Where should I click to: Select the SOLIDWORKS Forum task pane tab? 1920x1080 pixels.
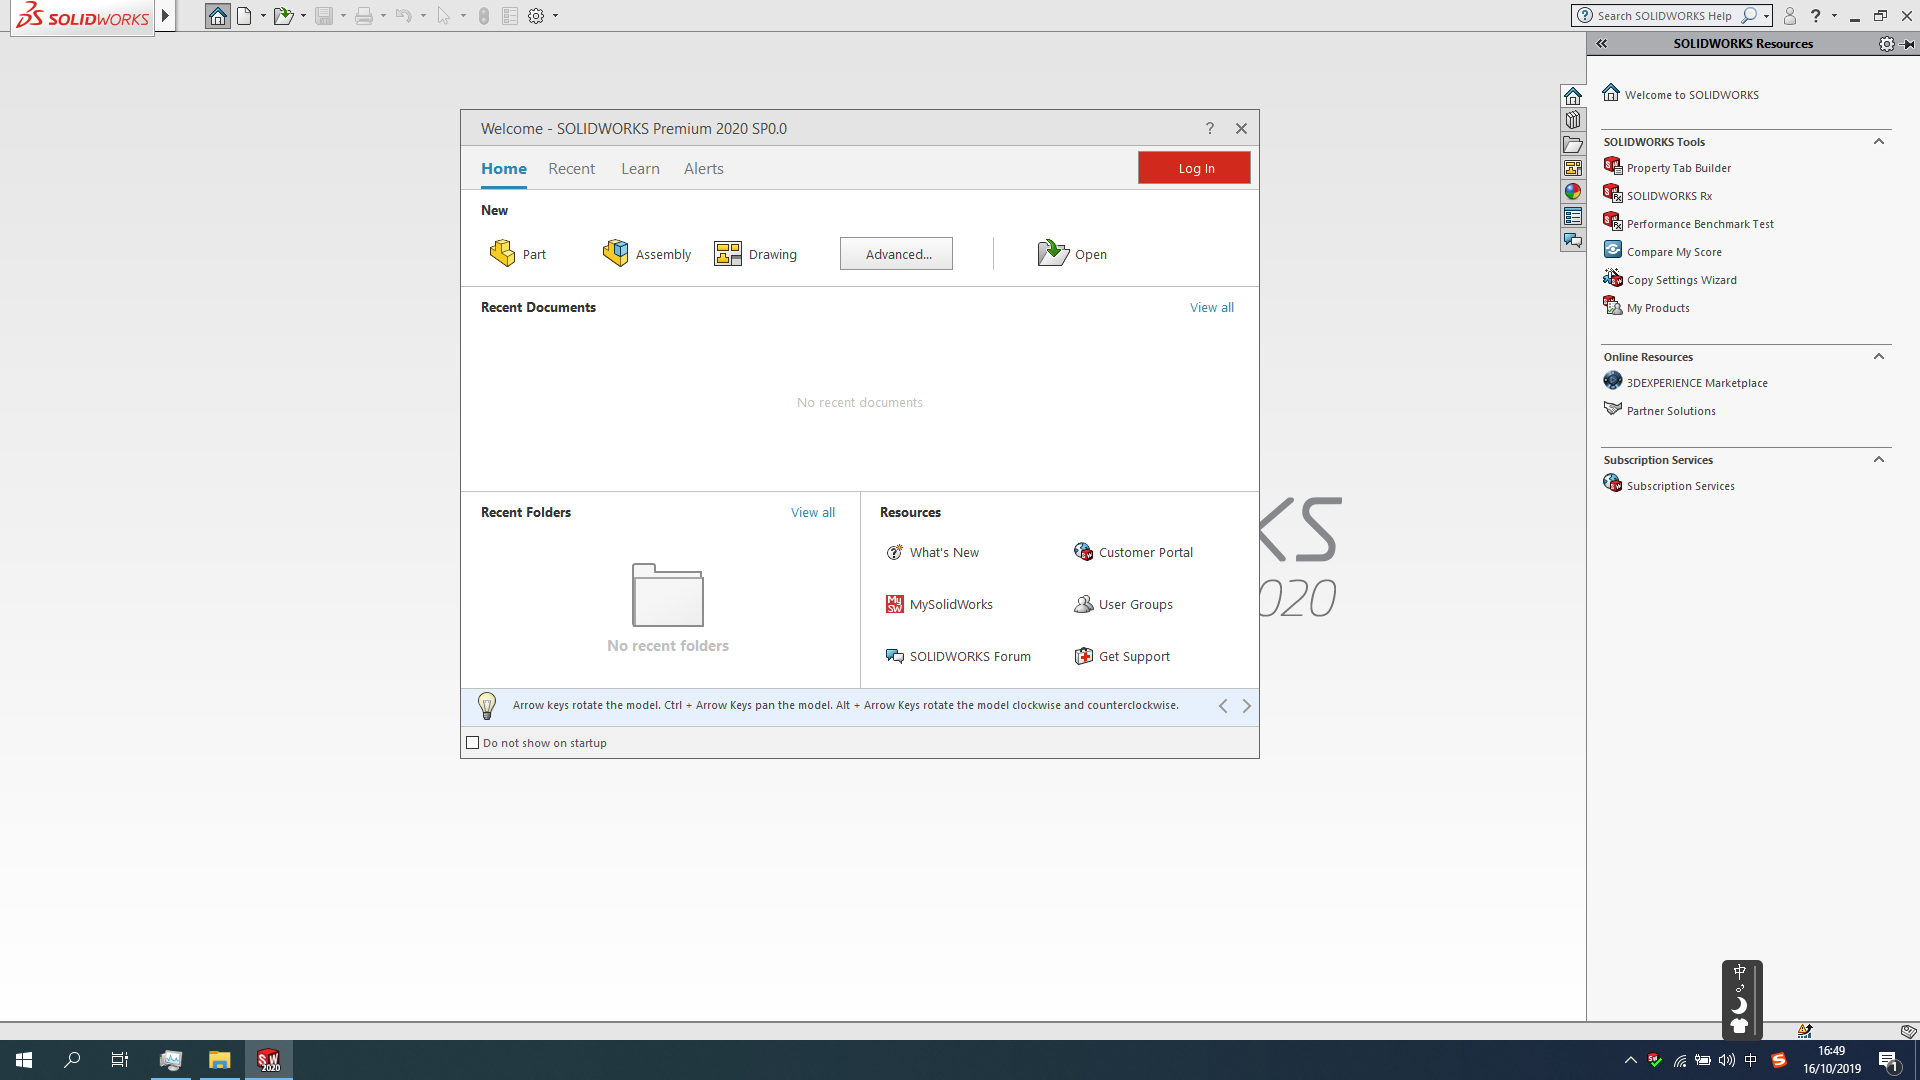pos(1573,240)
